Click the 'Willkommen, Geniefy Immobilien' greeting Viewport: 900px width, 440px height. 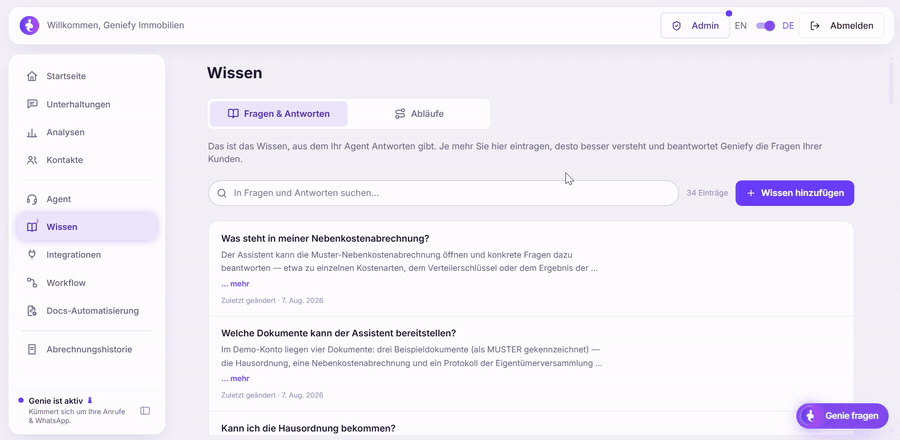click(115, 25)
